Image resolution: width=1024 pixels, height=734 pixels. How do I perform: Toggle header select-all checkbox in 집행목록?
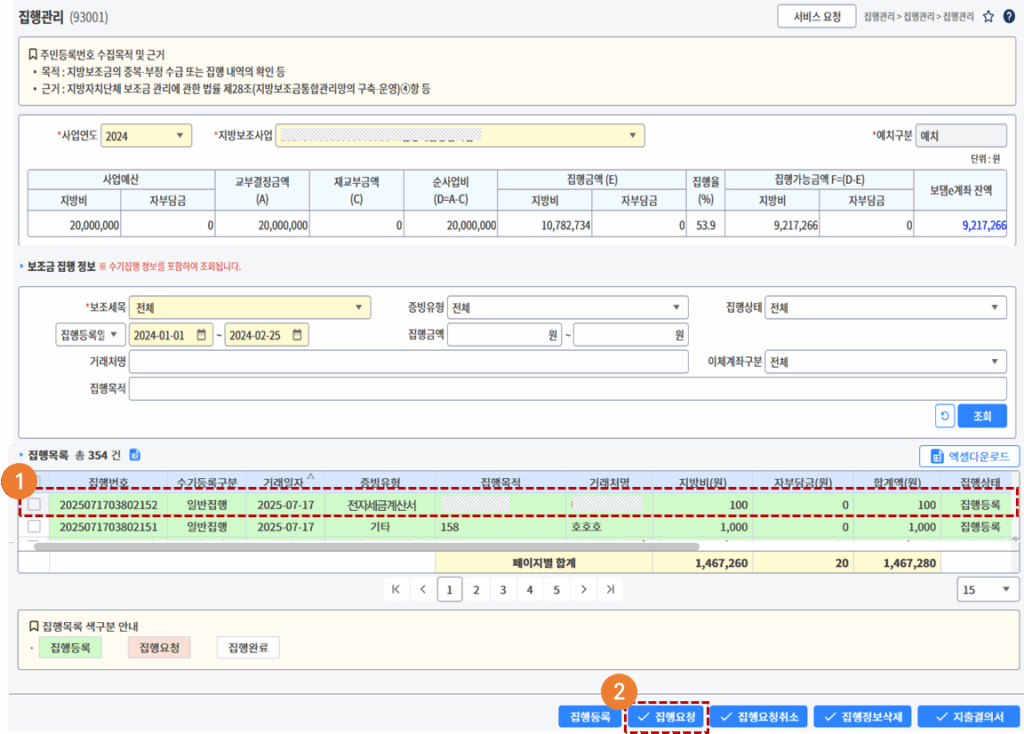click(37, 481)
